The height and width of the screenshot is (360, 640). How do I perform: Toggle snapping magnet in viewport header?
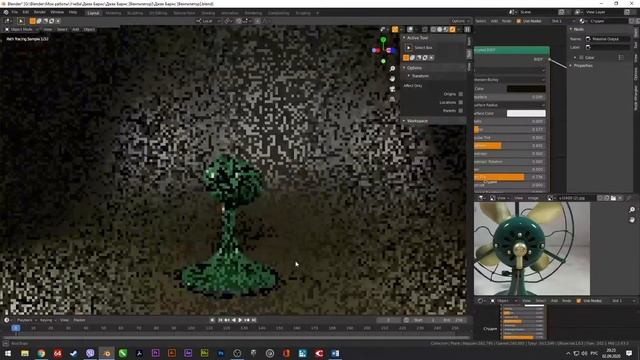pyautogui.click(x=238, y=21)
